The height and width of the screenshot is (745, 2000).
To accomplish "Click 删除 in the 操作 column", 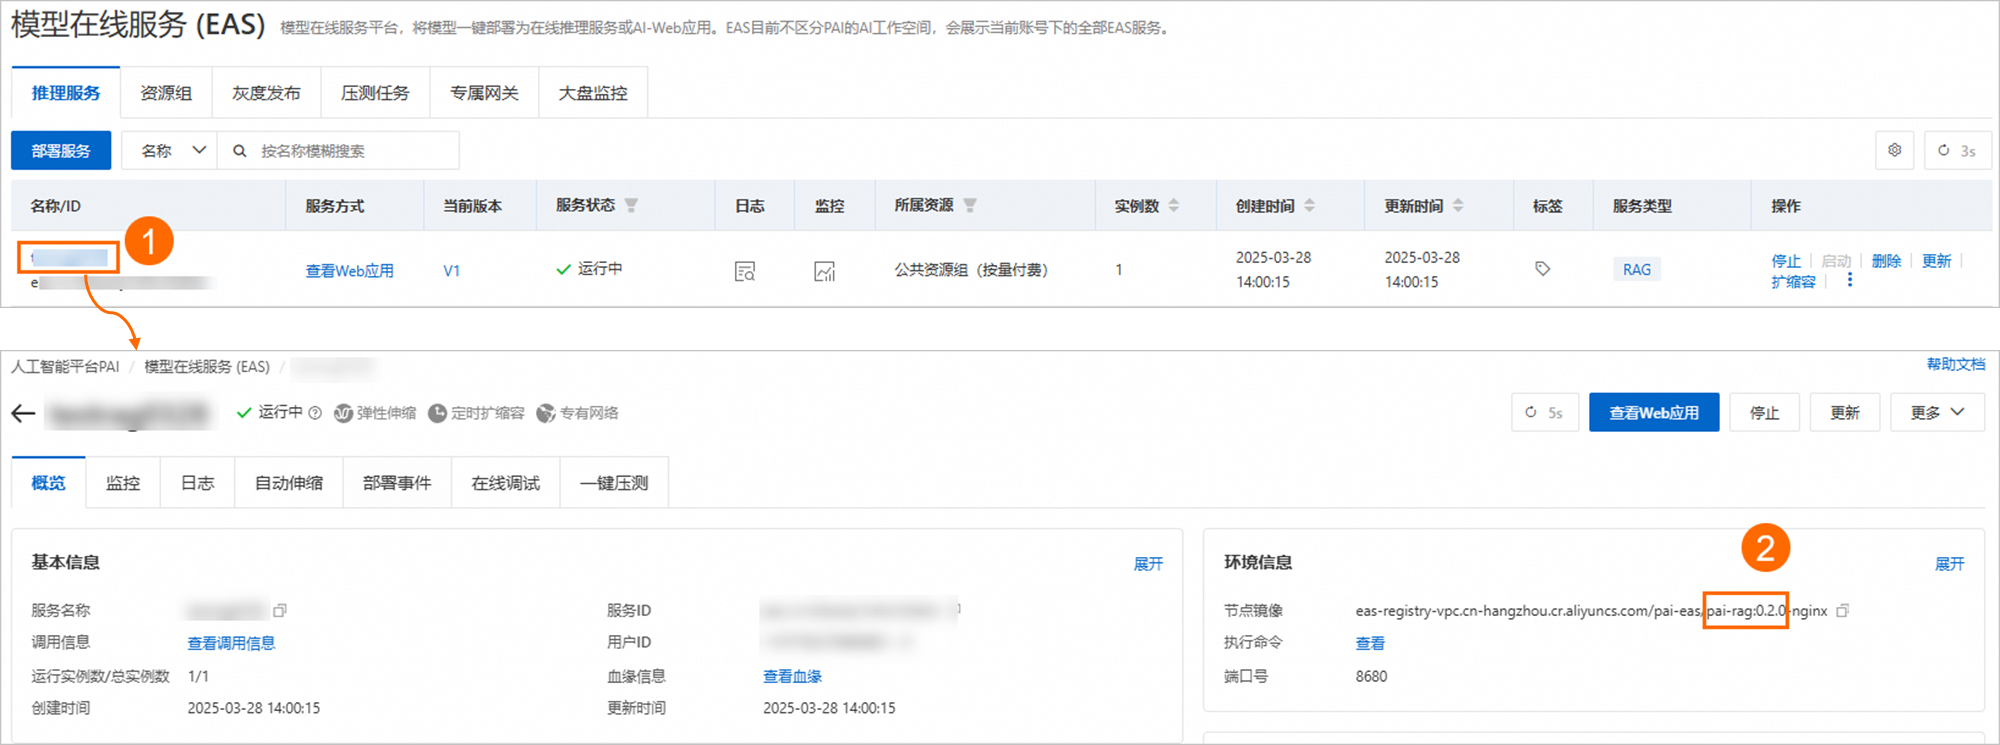I will click(1886, 261).
